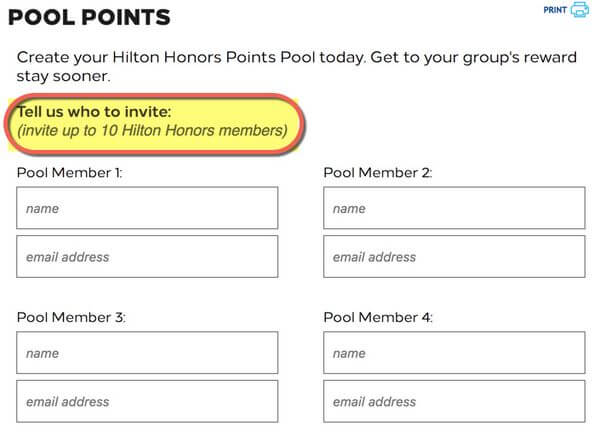Focus Pool Member 2 email address field
600x438 pixels.
click(x=454, y=256)
